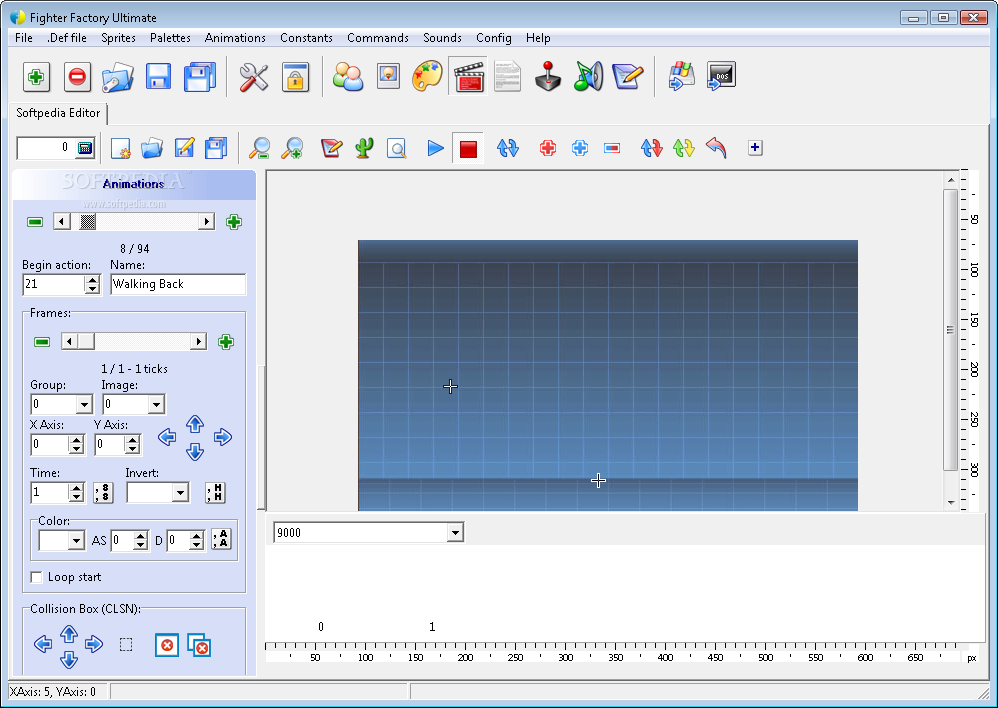Screen dimensions: 998x708
Task: Click the delete all CLSN double-box button
Action: (x=199, y=645)
